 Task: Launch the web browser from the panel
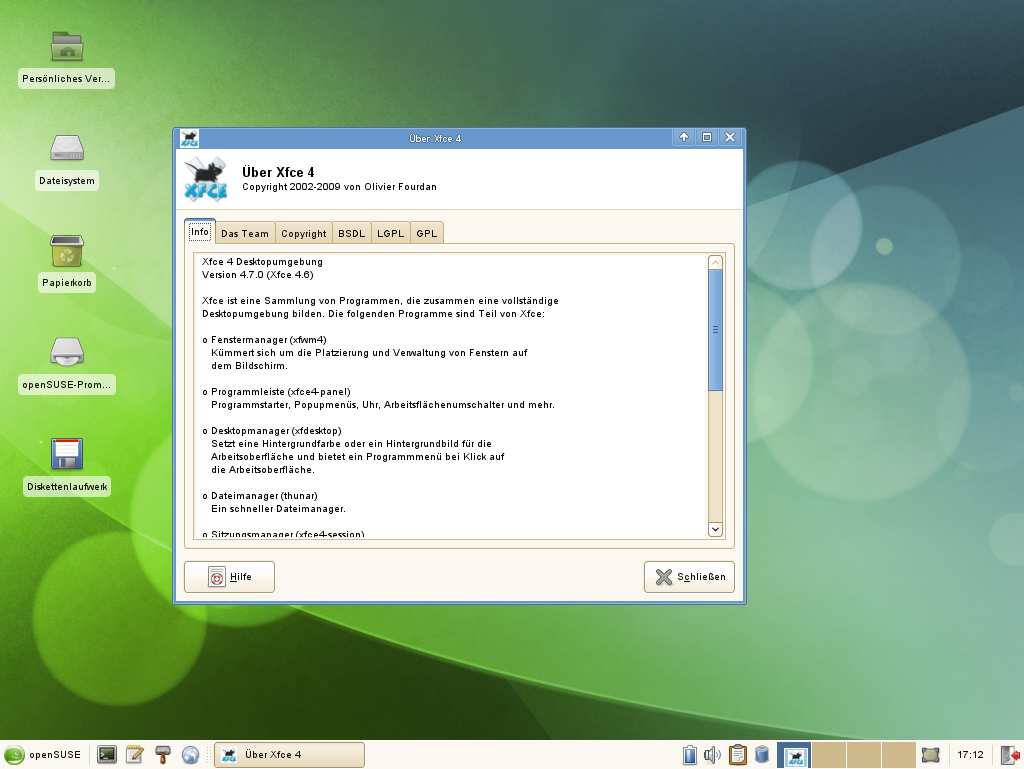tap(189, 755)
